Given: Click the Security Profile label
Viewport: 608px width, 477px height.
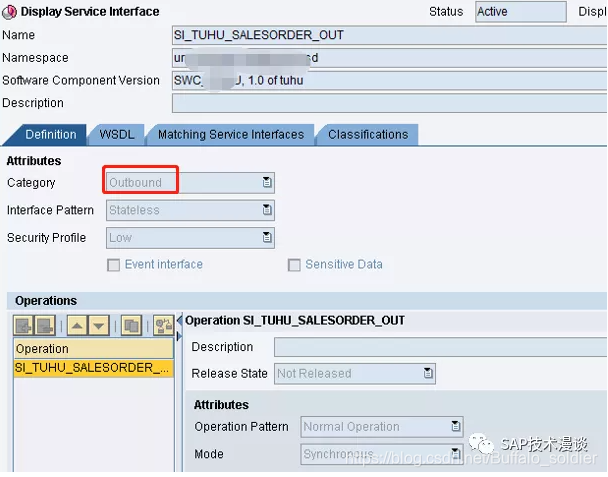Looking at the screenshot, I should (x=47, y=238).
